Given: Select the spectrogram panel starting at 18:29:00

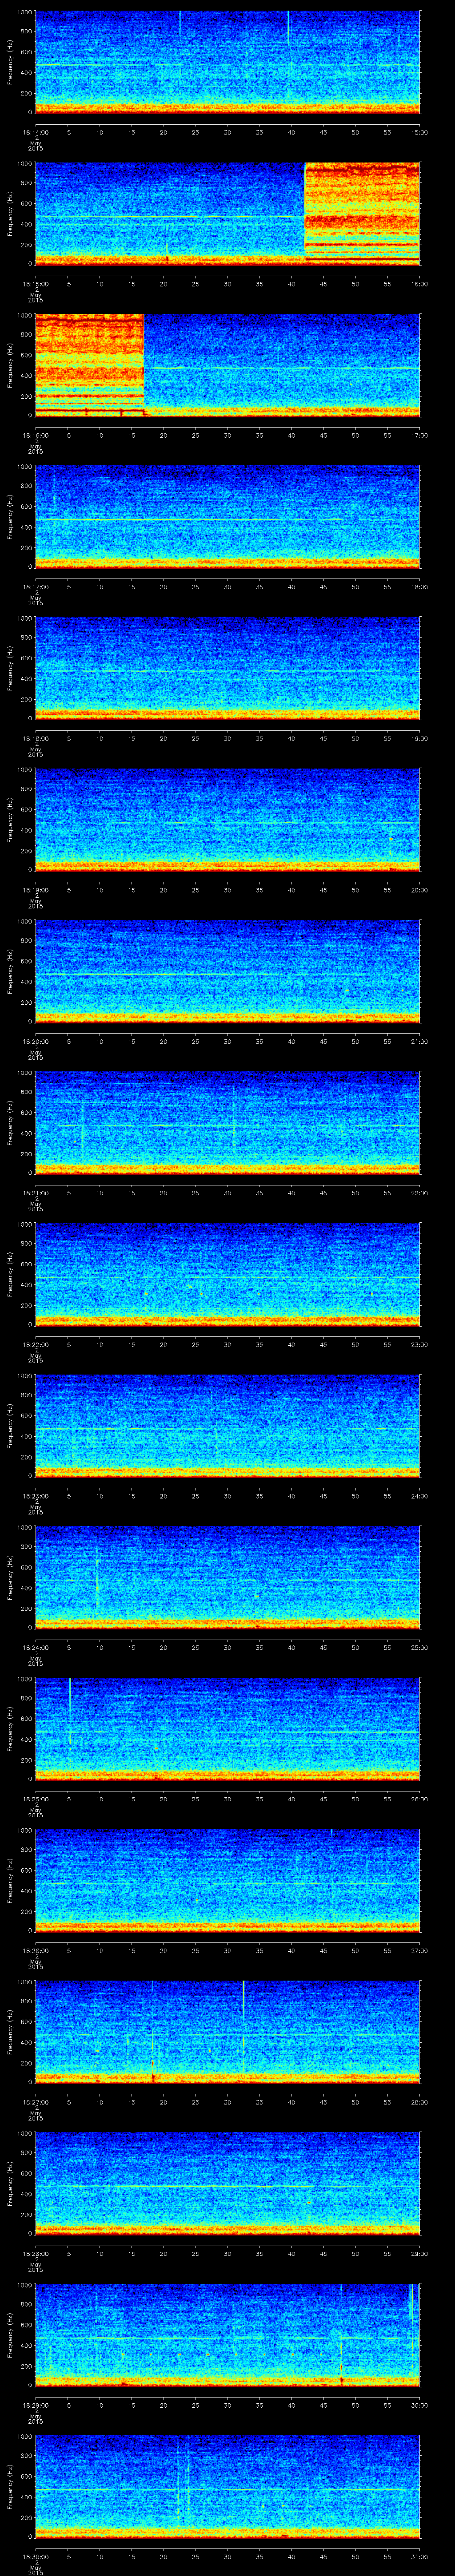Looking at the screenshot, I should coord(227,2334).
